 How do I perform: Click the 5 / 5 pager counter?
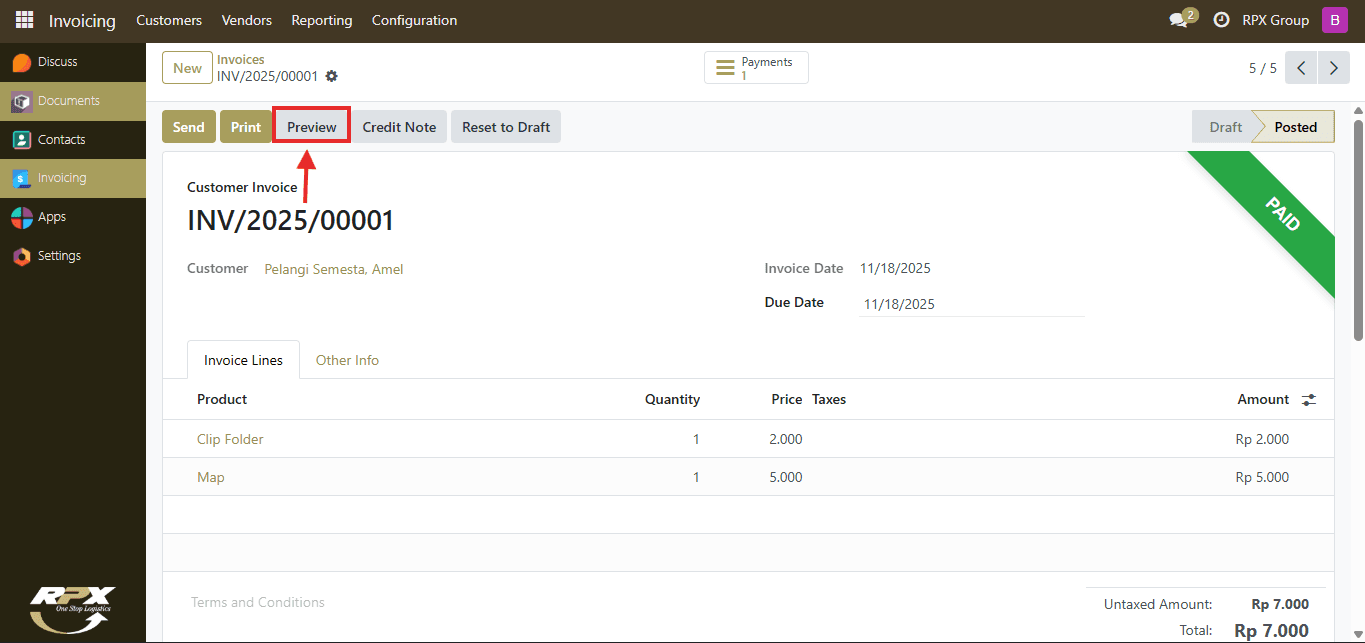[x=1263, y=68]
